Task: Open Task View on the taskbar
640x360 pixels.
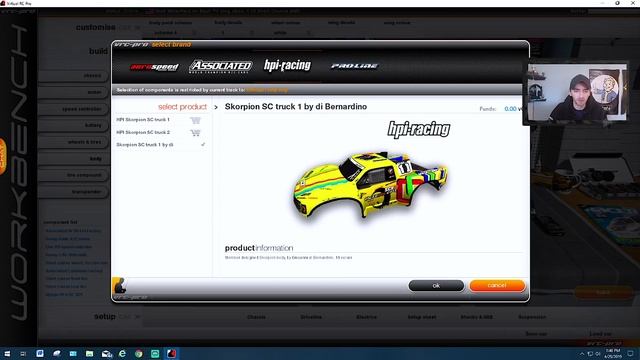Action: point(23,353)
